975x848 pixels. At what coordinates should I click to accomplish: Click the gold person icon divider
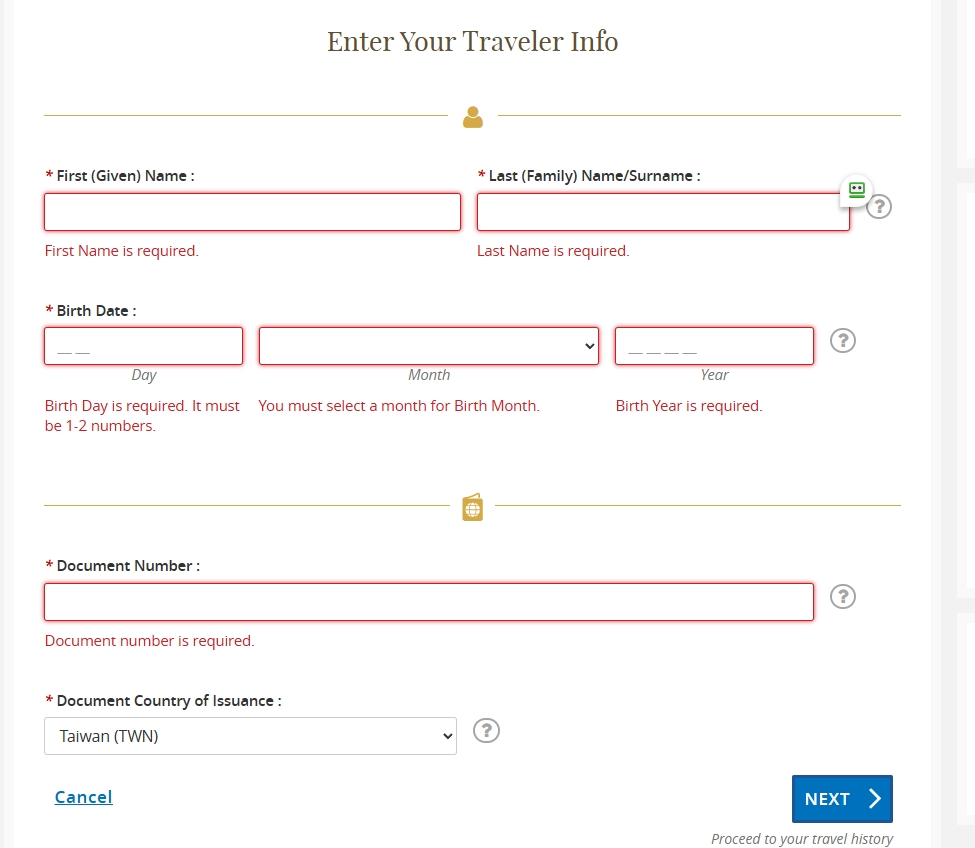click(473, 117)
